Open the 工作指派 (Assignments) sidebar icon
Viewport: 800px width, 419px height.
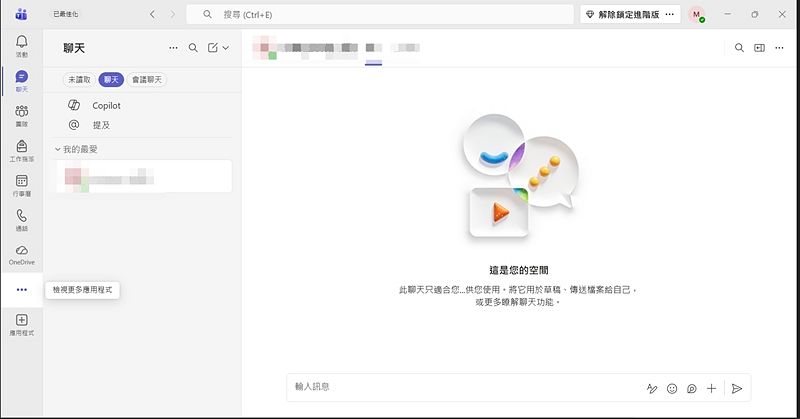coord(21,150)
